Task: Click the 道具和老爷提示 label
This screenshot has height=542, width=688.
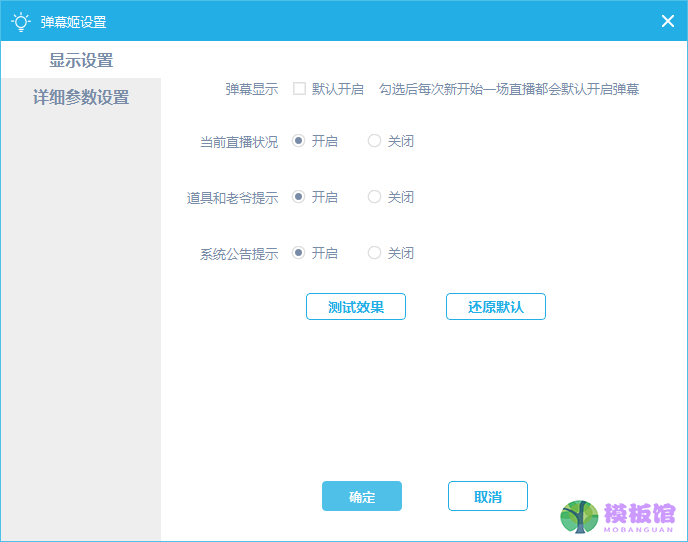Action: [x=233, y=197]
